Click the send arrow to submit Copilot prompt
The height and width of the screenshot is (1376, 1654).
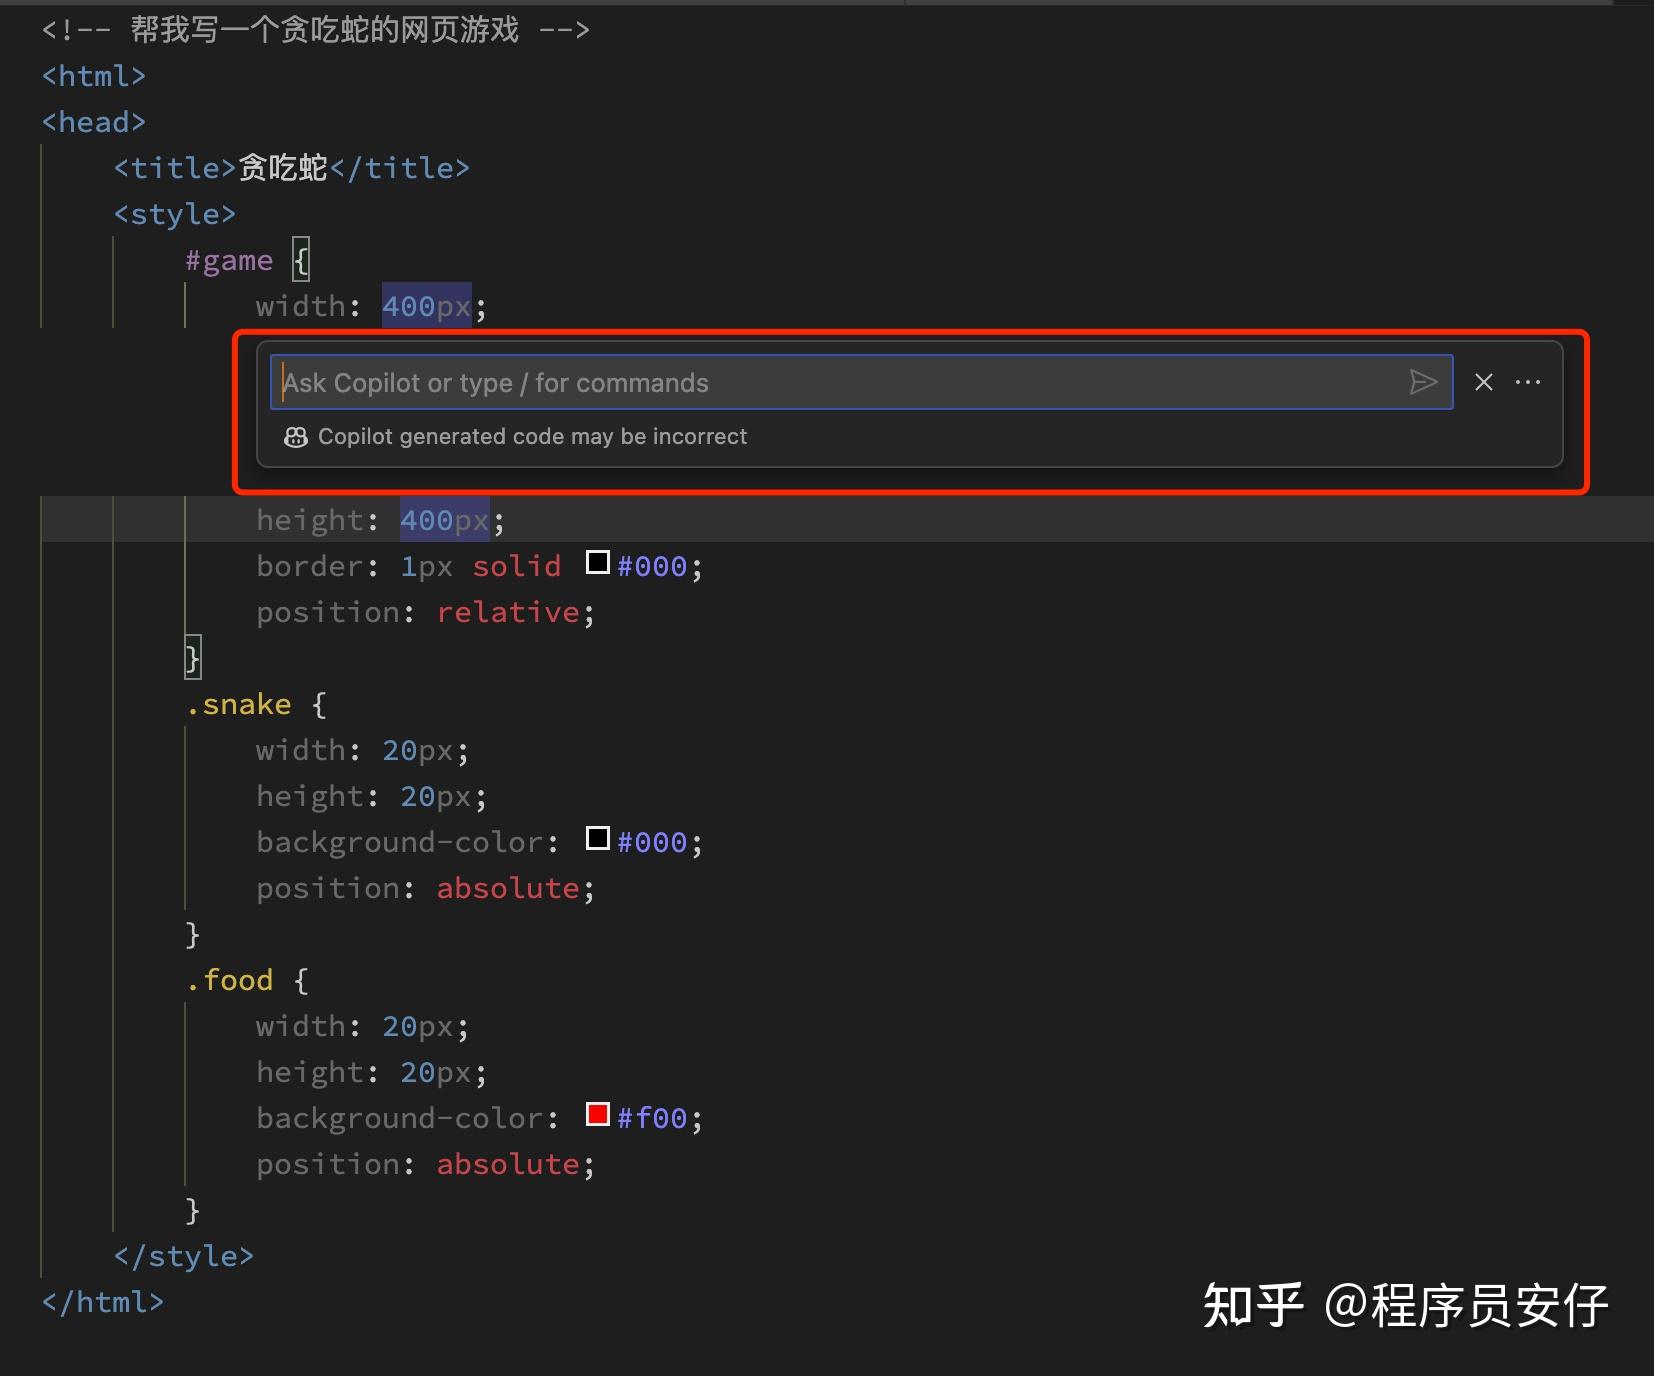tap(1423, 382)
